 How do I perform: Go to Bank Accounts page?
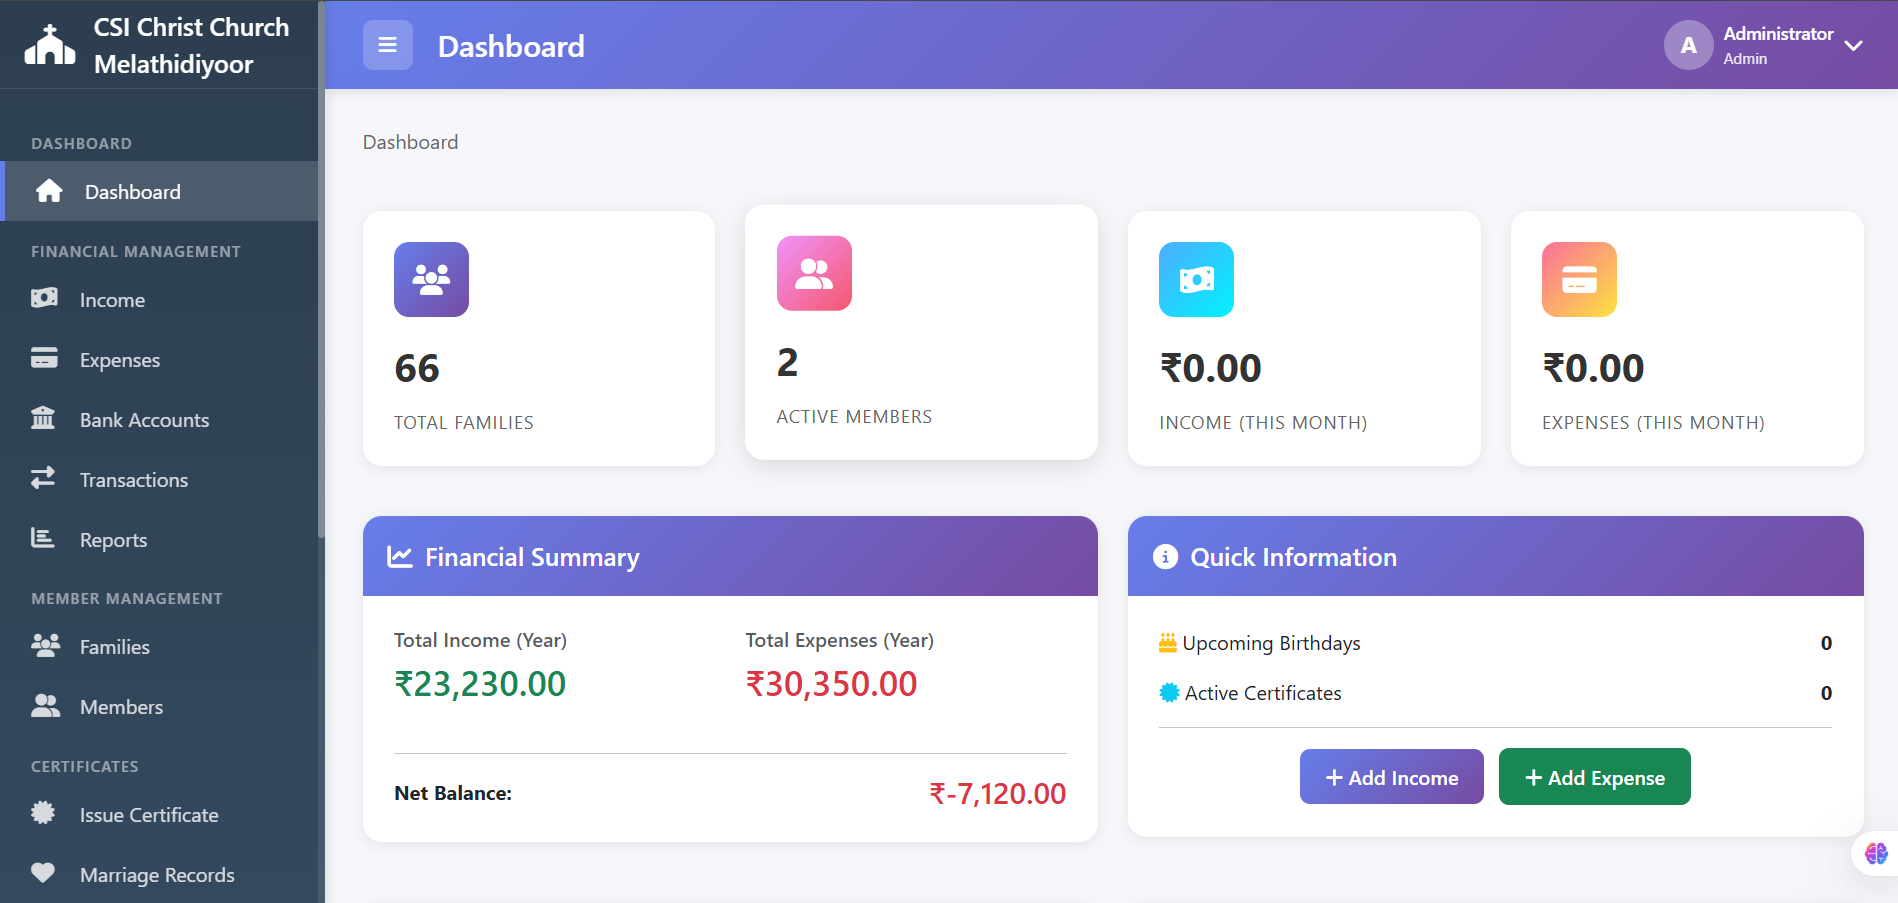pyautogui.click(x=144, y=420)
